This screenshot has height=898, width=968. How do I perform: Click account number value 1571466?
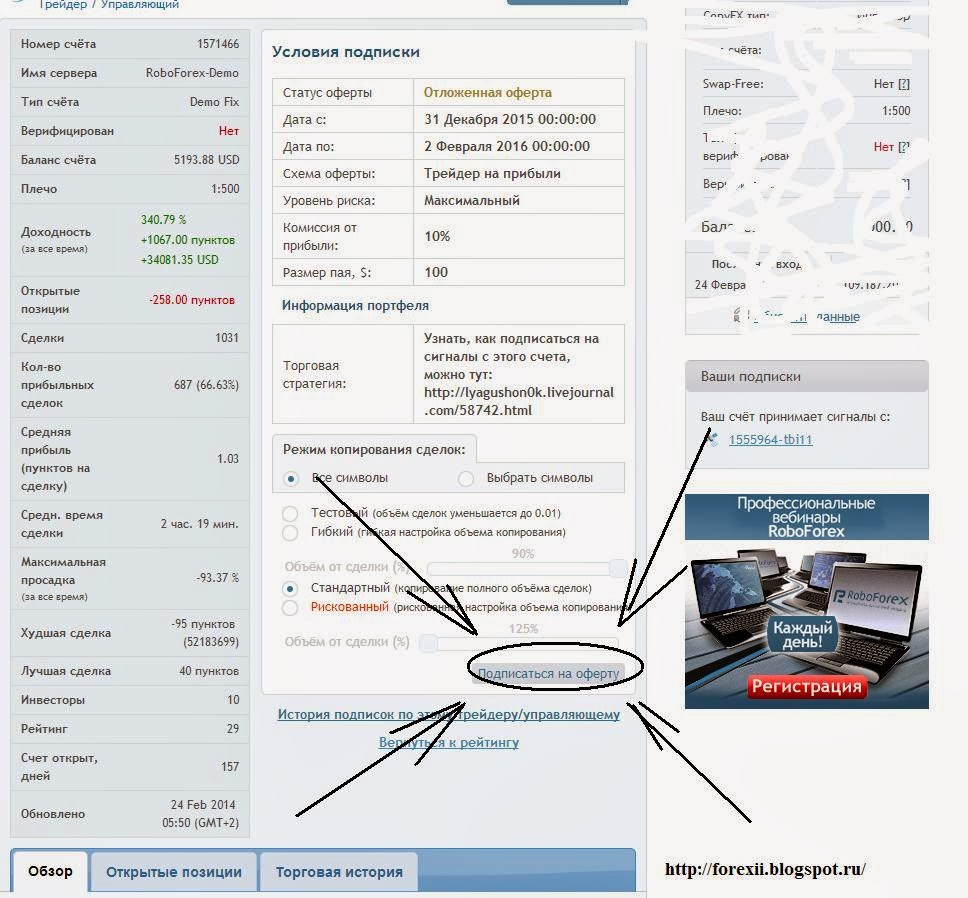[x=218, y=44]
